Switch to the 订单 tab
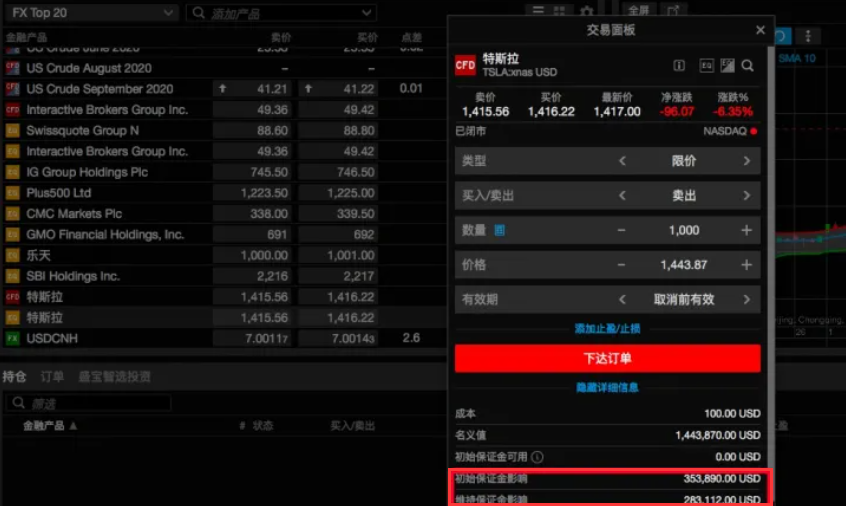The height and width of the screenshot is (506, 846). tap(52, 377)
